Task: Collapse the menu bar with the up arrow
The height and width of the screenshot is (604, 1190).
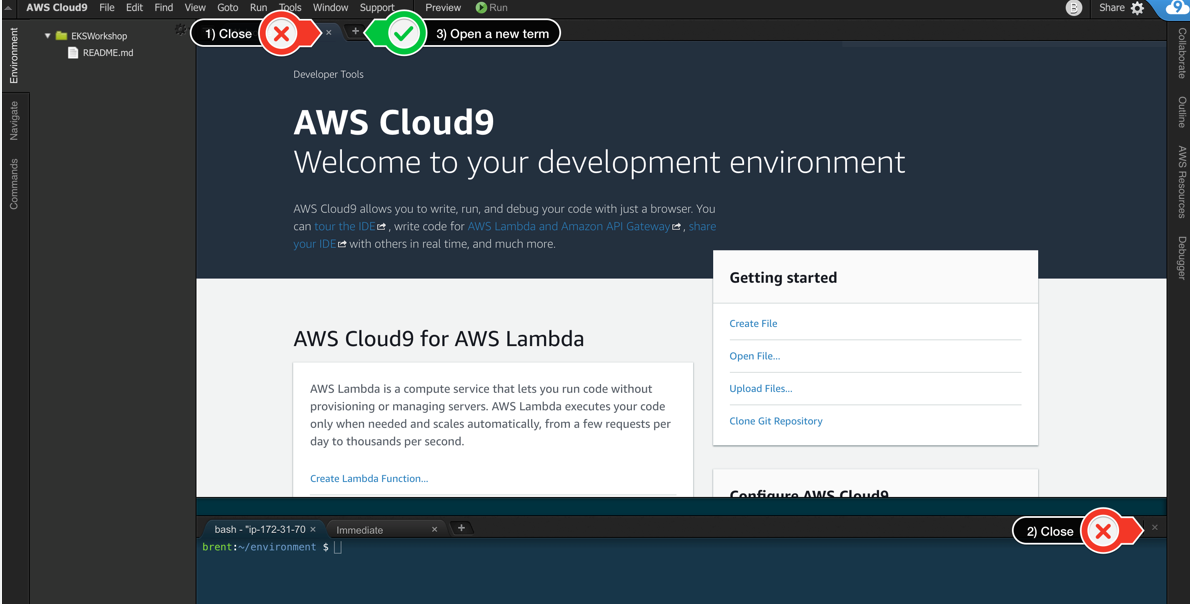Action: click(x=8, y=8)
